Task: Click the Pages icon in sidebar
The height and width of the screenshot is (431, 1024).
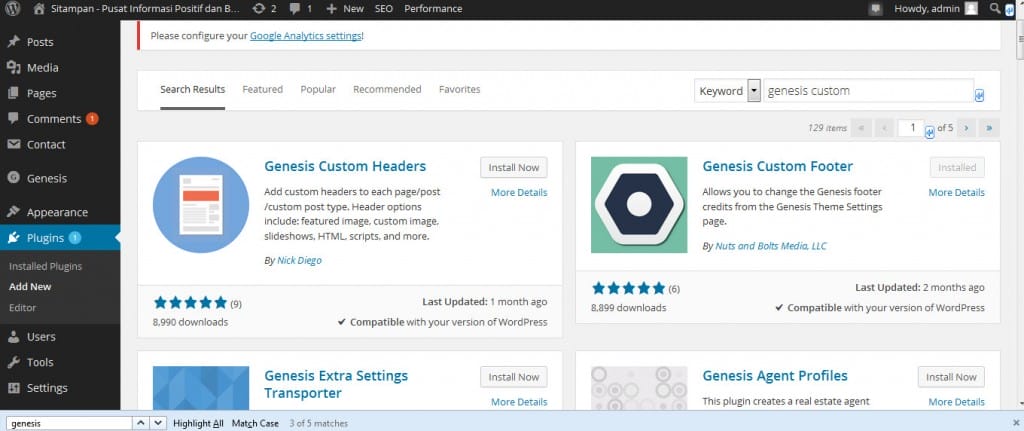Action: [14, 93]
